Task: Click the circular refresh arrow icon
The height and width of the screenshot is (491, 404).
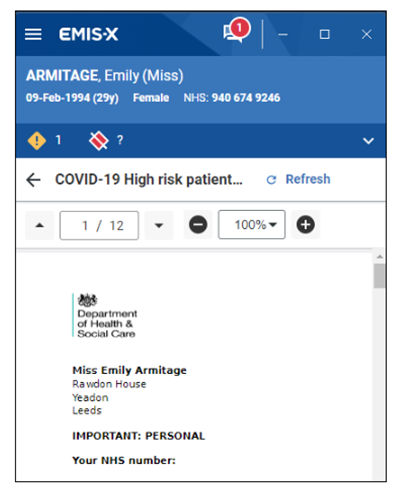Action: 271,180
